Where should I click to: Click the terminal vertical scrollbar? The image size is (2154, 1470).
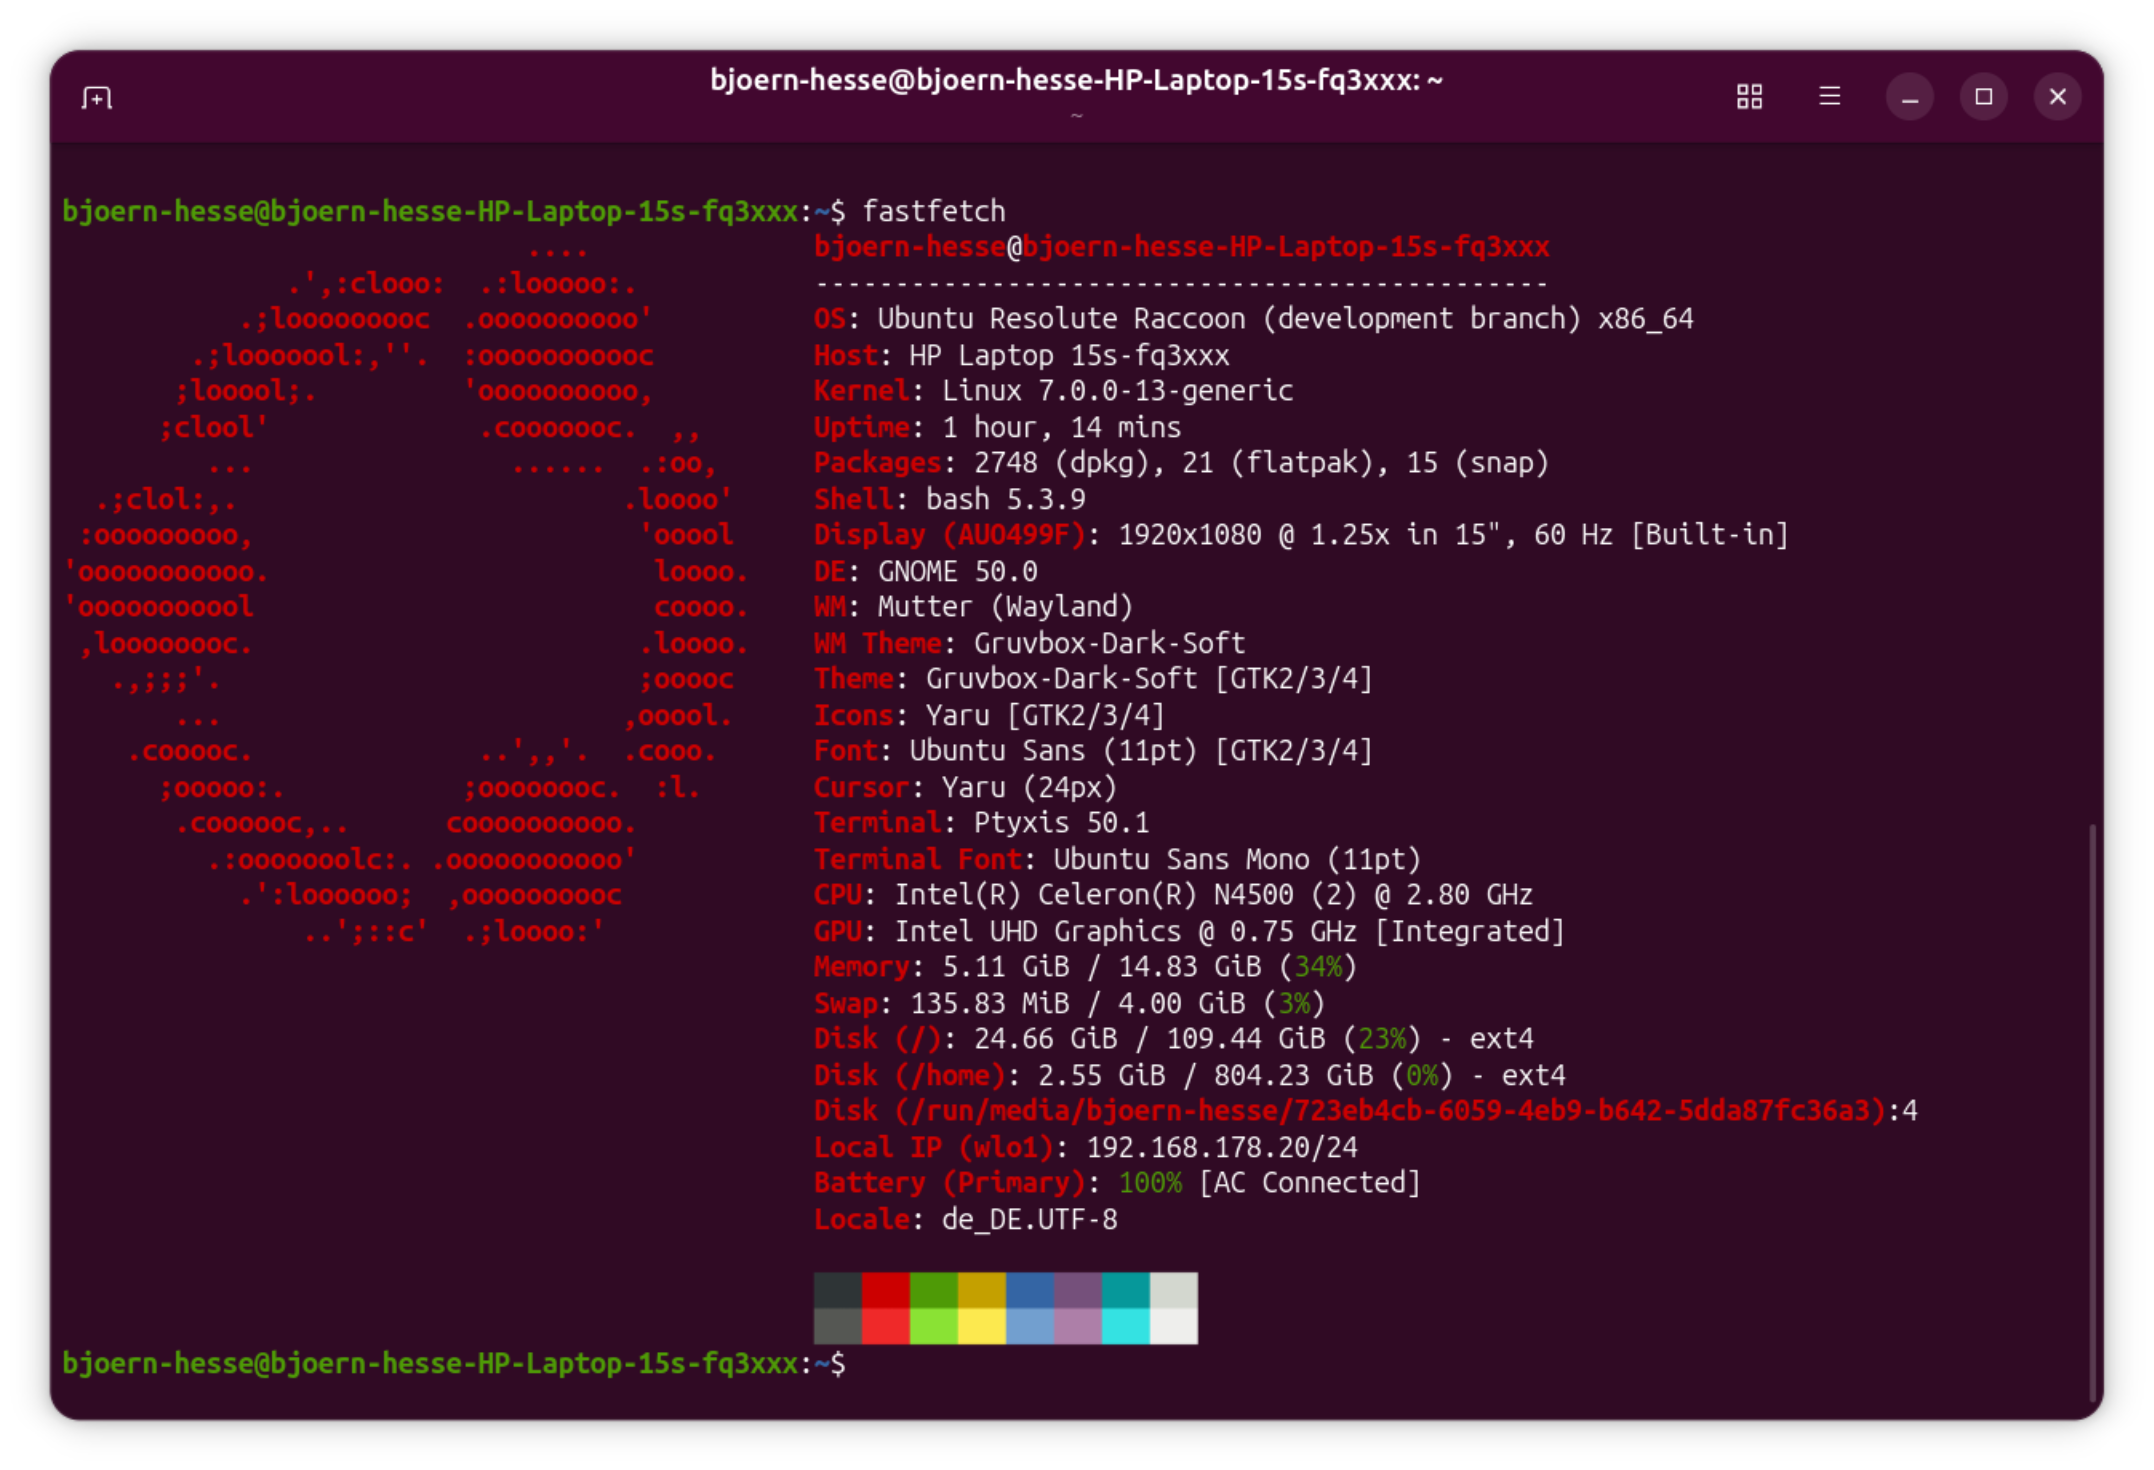(x=2091, y=1110)
